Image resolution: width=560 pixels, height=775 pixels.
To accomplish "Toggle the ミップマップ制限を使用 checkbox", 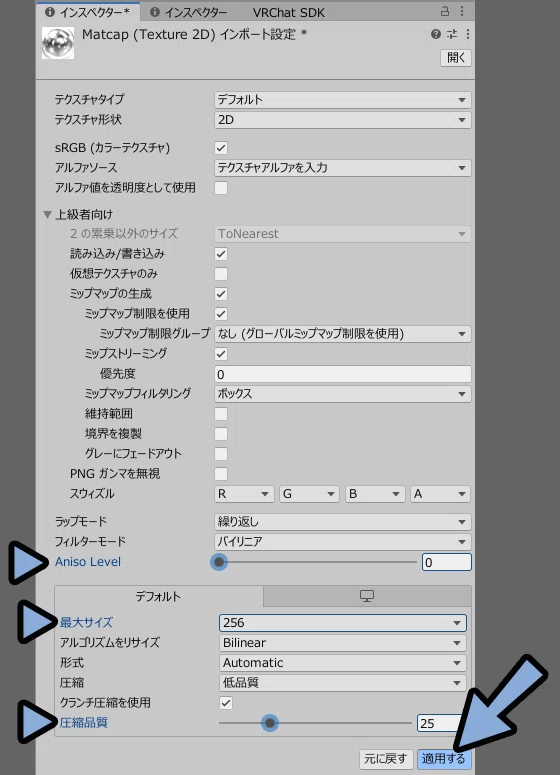I will [221, 314].
